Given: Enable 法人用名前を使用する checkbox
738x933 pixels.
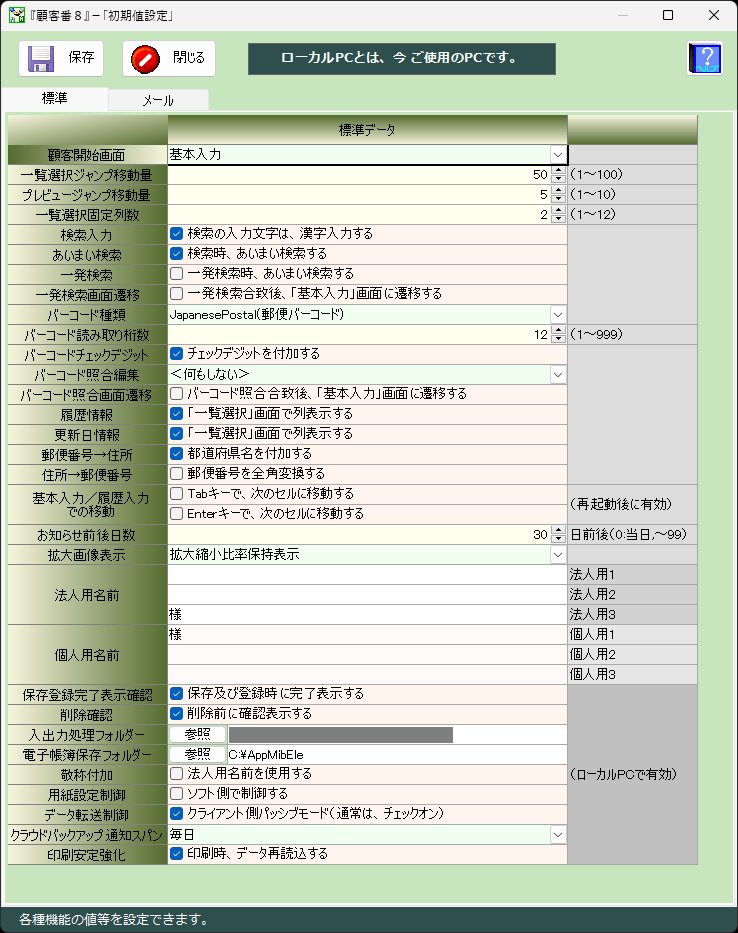Looking at the screenshot, I should click(176, 774).
